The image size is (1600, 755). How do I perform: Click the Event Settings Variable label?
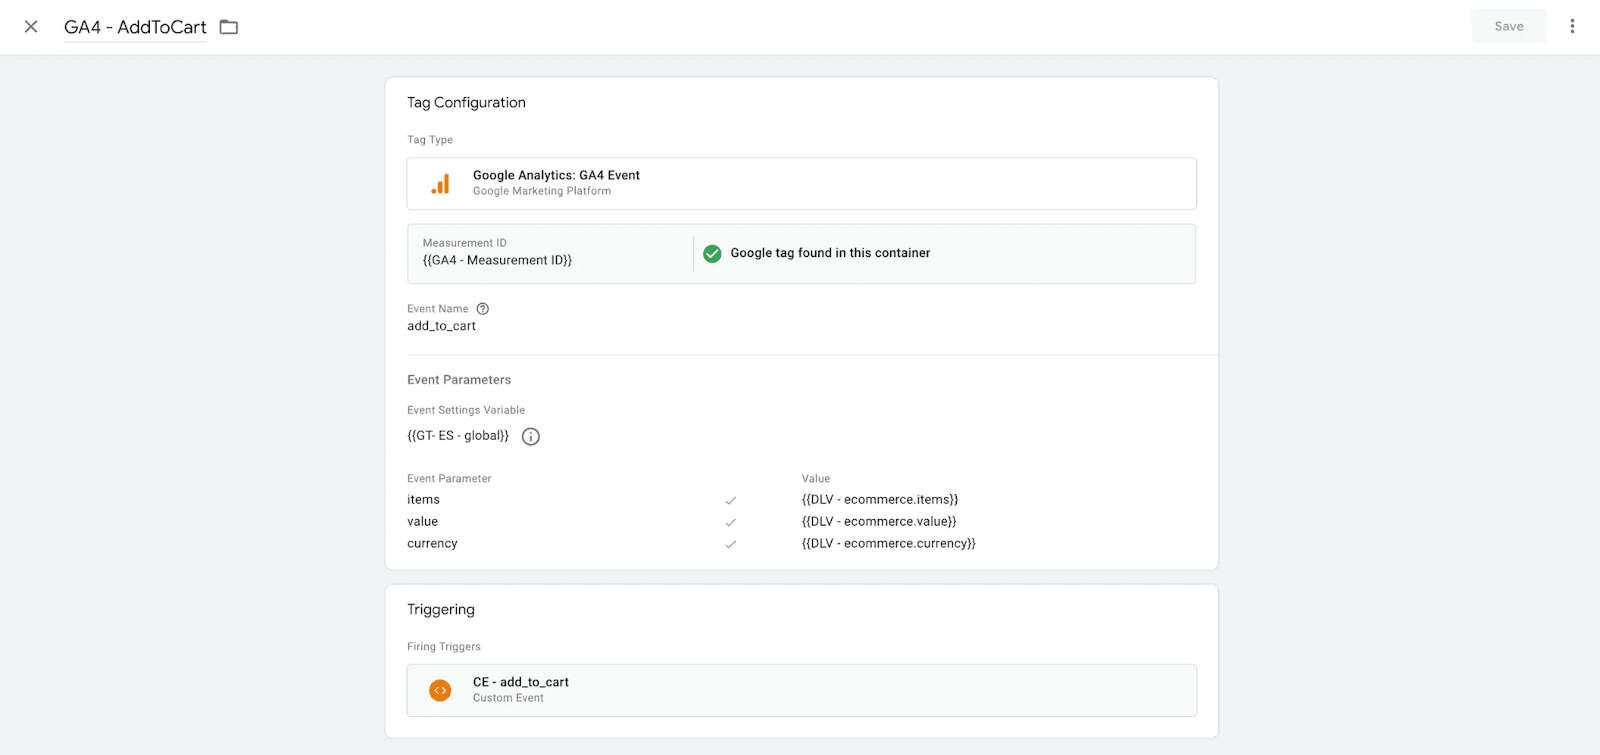click(x=466, y=410)
